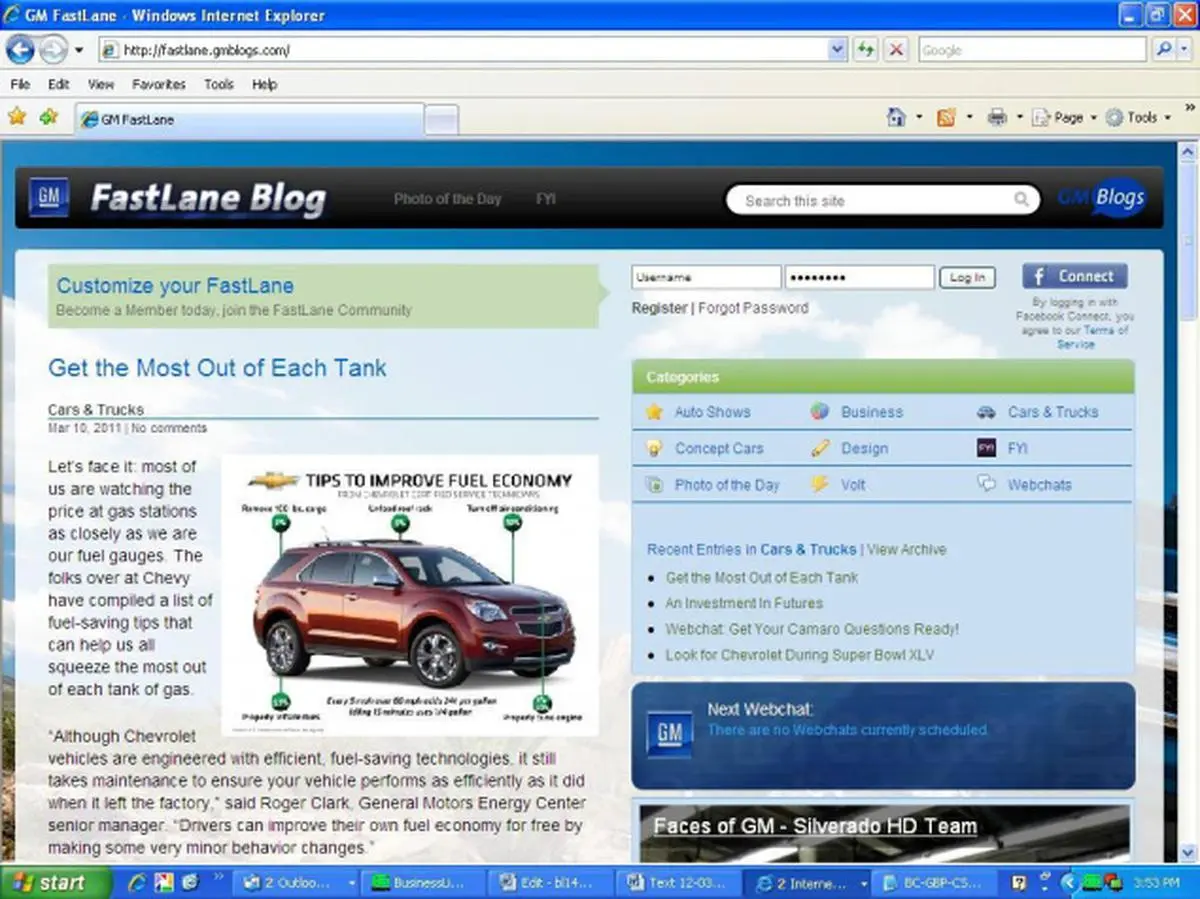Click Photo of the Day nav link in header
Viewport: 1200px width, 899px height.
click(447, 199)
